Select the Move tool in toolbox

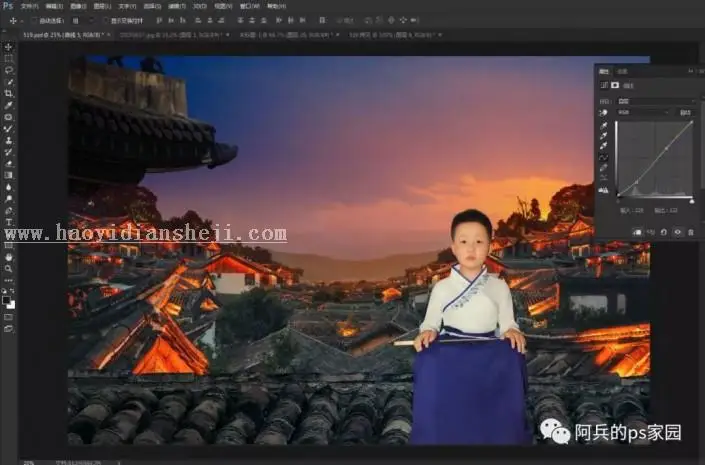[9, 47]
